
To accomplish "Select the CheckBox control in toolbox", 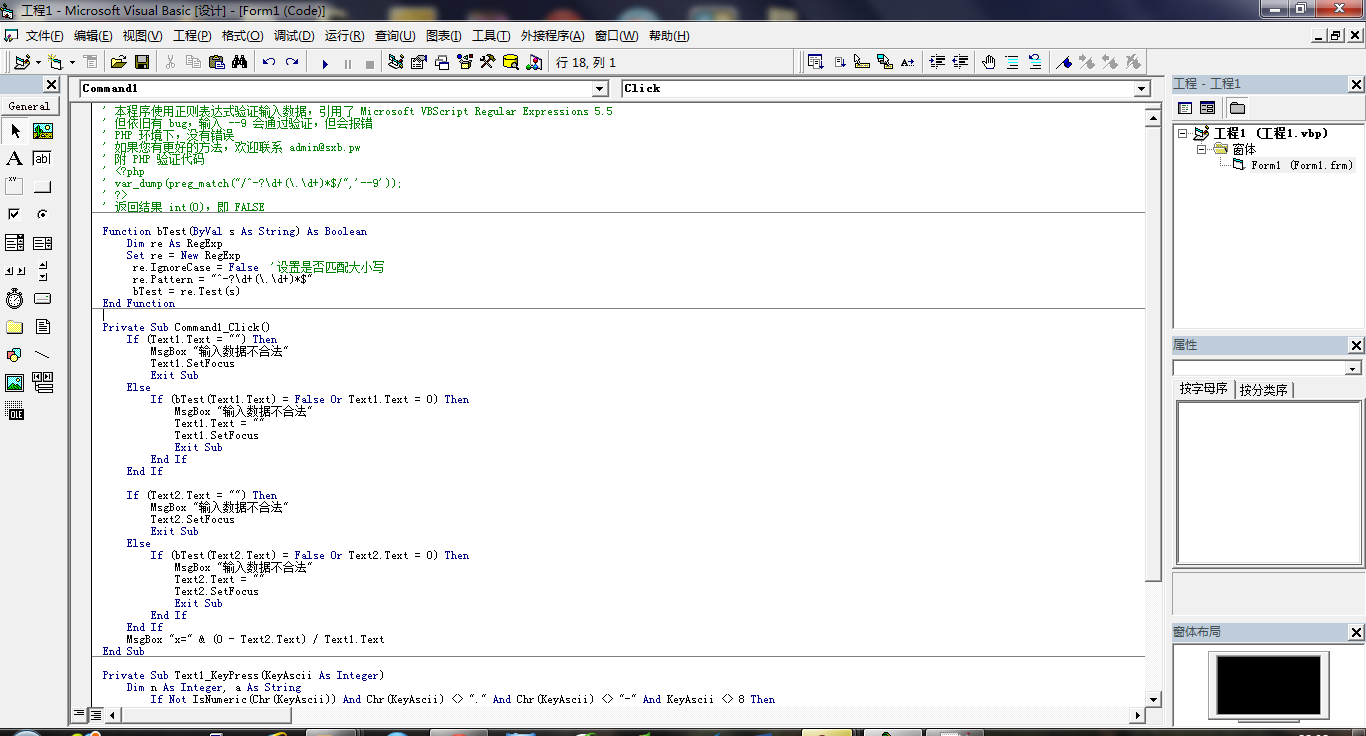I will [x=14, y=214].
